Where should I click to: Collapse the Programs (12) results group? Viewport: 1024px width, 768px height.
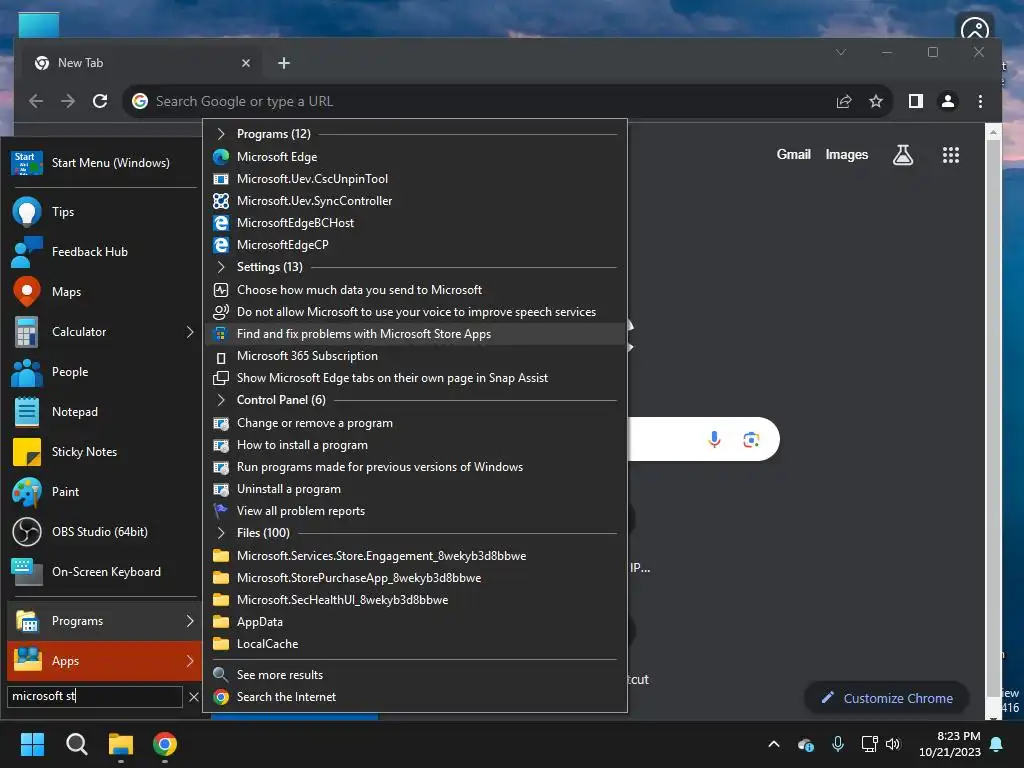click(221, 134)
